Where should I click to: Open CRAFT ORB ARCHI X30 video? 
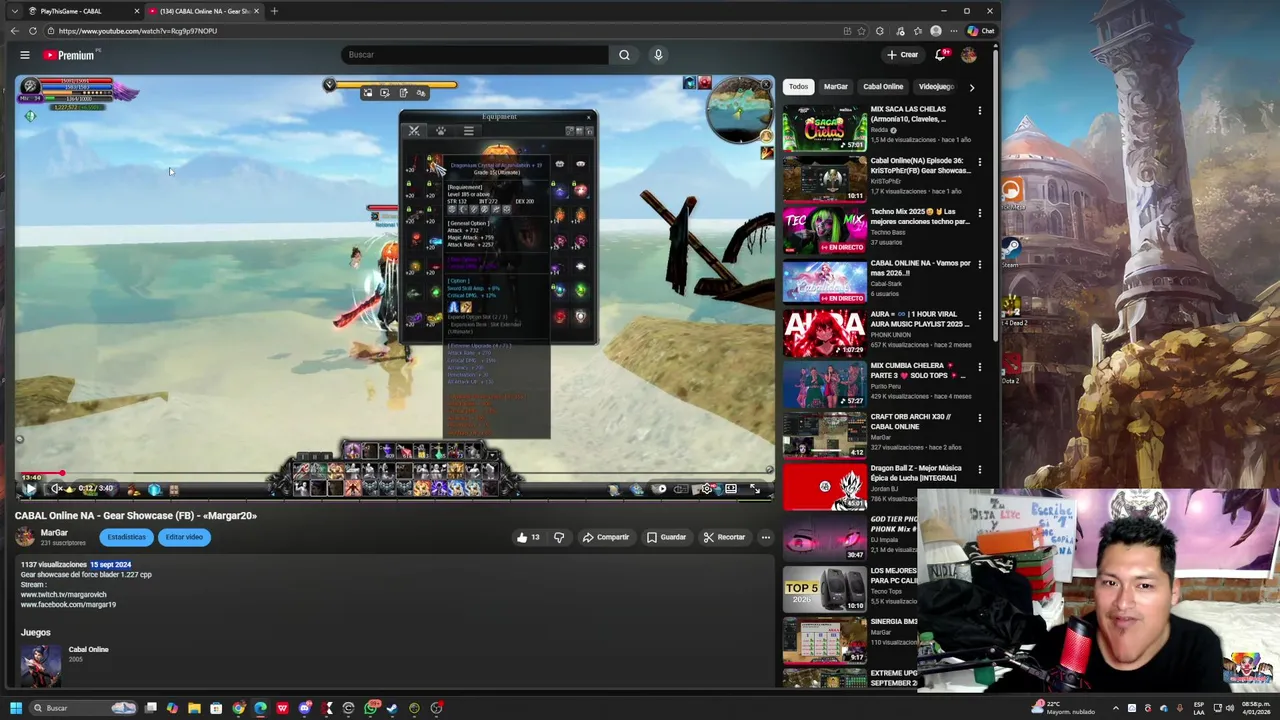pyautogui.click(x=825, y=435)
